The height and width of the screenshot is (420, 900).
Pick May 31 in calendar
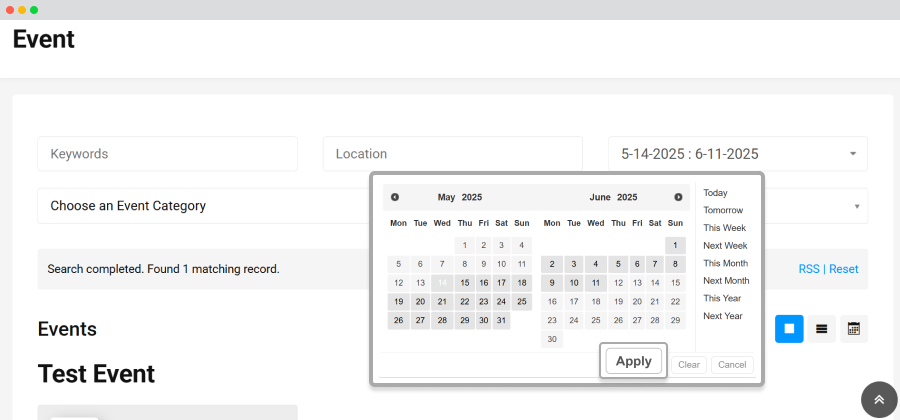point(501,320)
